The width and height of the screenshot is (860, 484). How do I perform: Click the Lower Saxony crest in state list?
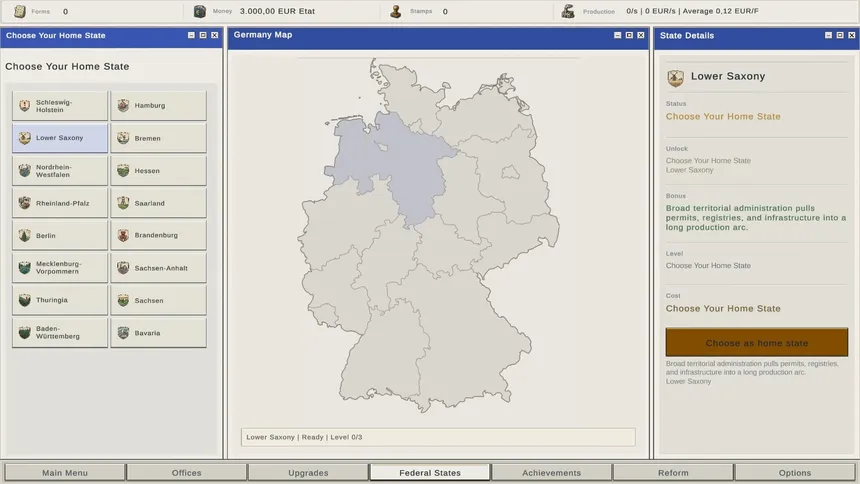(x=25, y=138)
